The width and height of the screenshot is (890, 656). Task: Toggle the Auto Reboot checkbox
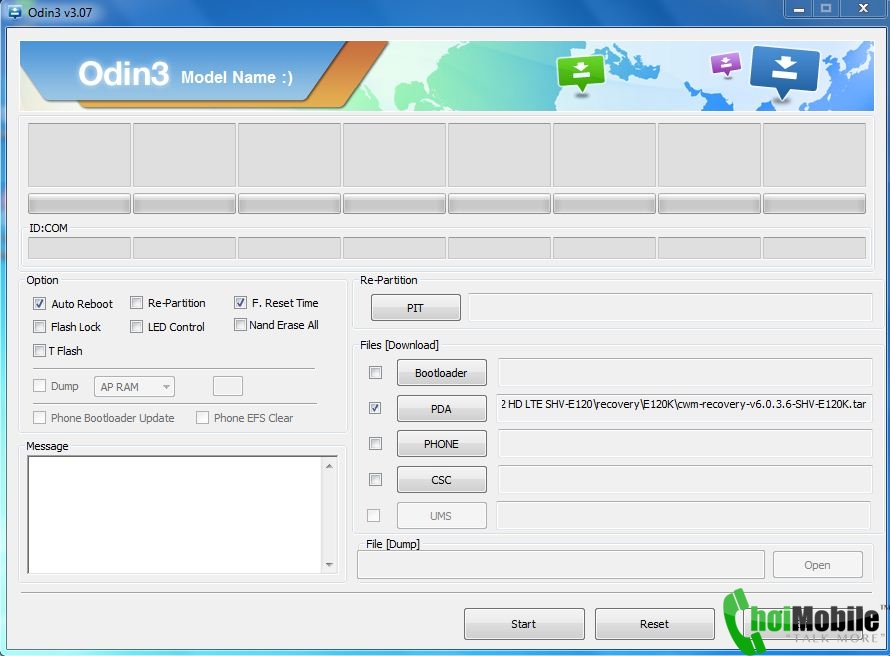(x=39, y=304)
